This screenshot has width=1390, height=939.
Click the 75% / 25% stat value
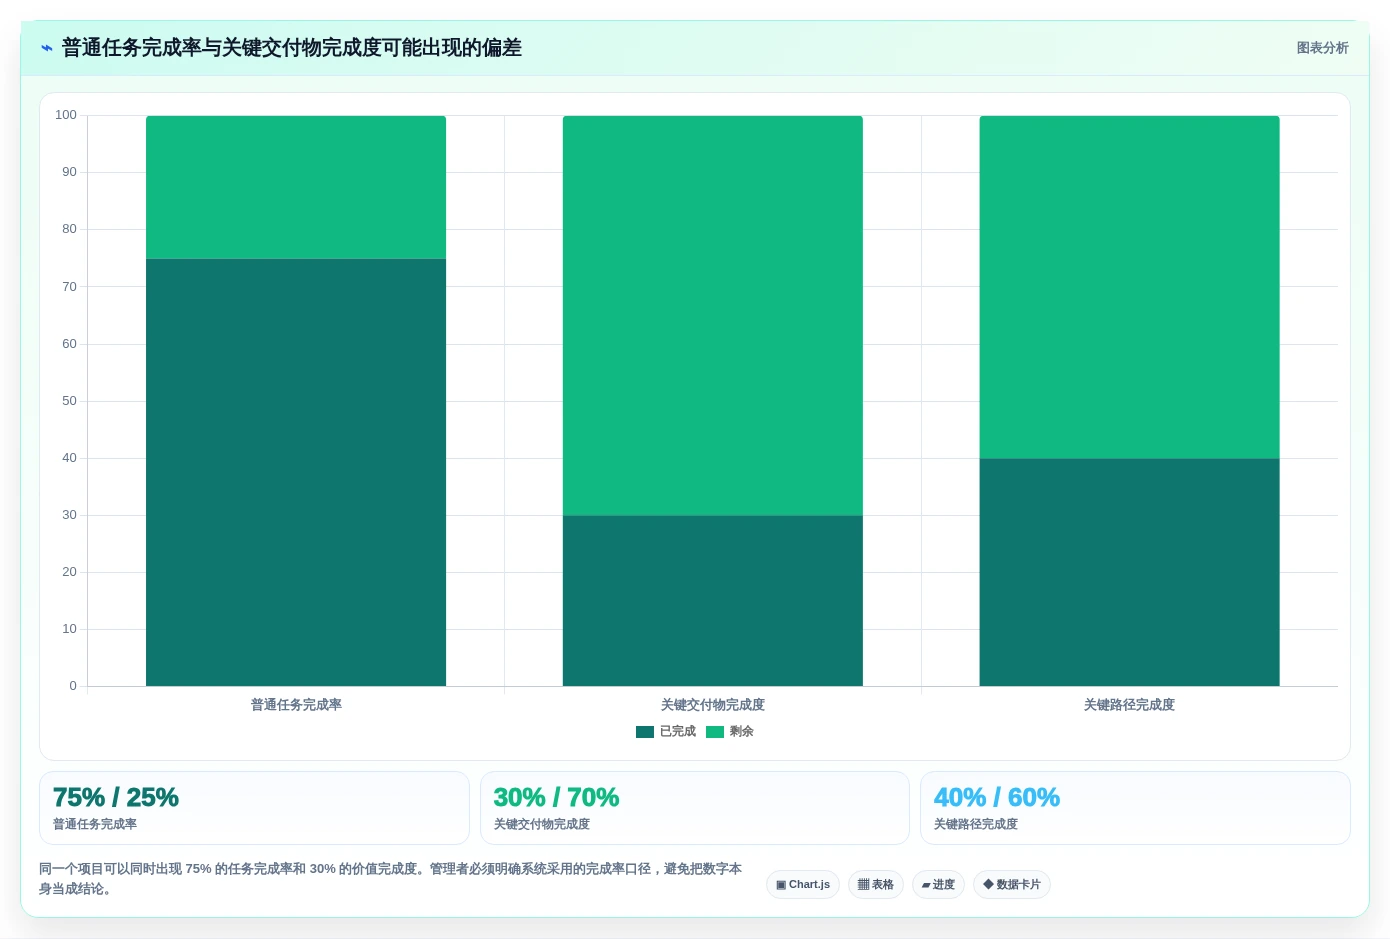(x=116, y=798)
